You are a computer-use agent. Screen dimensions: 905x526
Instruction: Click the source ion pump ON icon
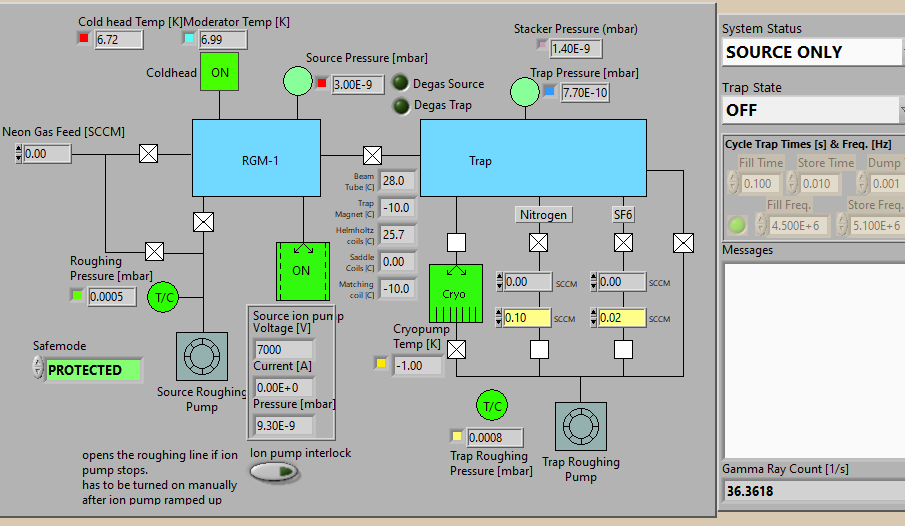[303, 271]
